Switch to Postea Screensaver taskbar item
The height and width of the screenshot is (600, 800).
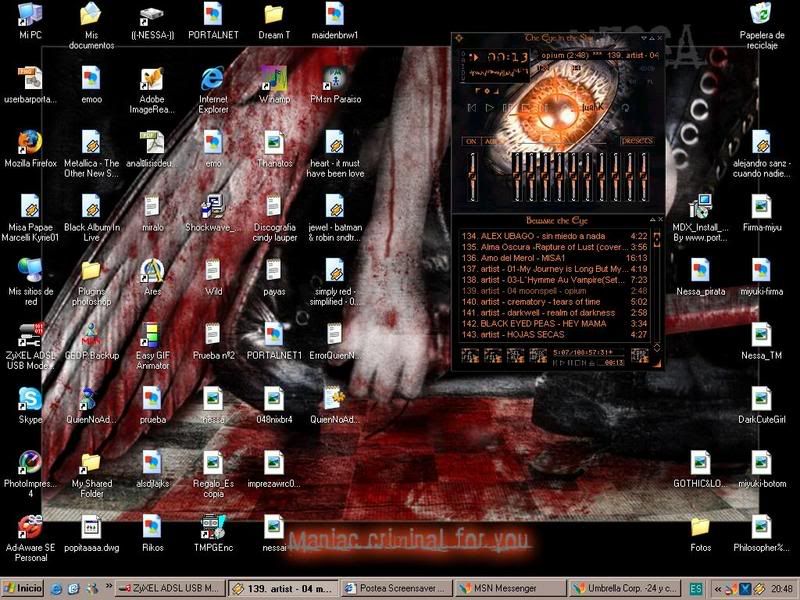[x=397, y=589]
